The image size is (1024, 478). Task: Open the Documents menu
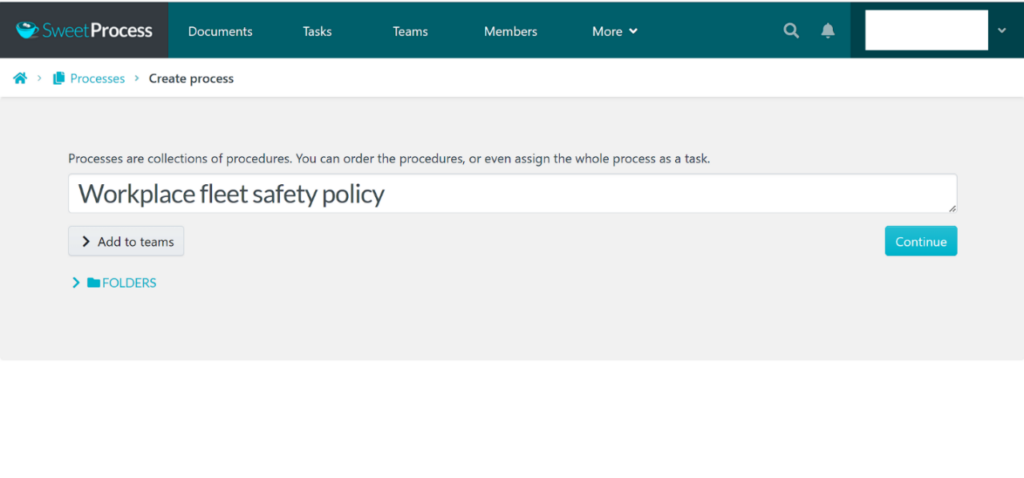(x=220, y=31)
